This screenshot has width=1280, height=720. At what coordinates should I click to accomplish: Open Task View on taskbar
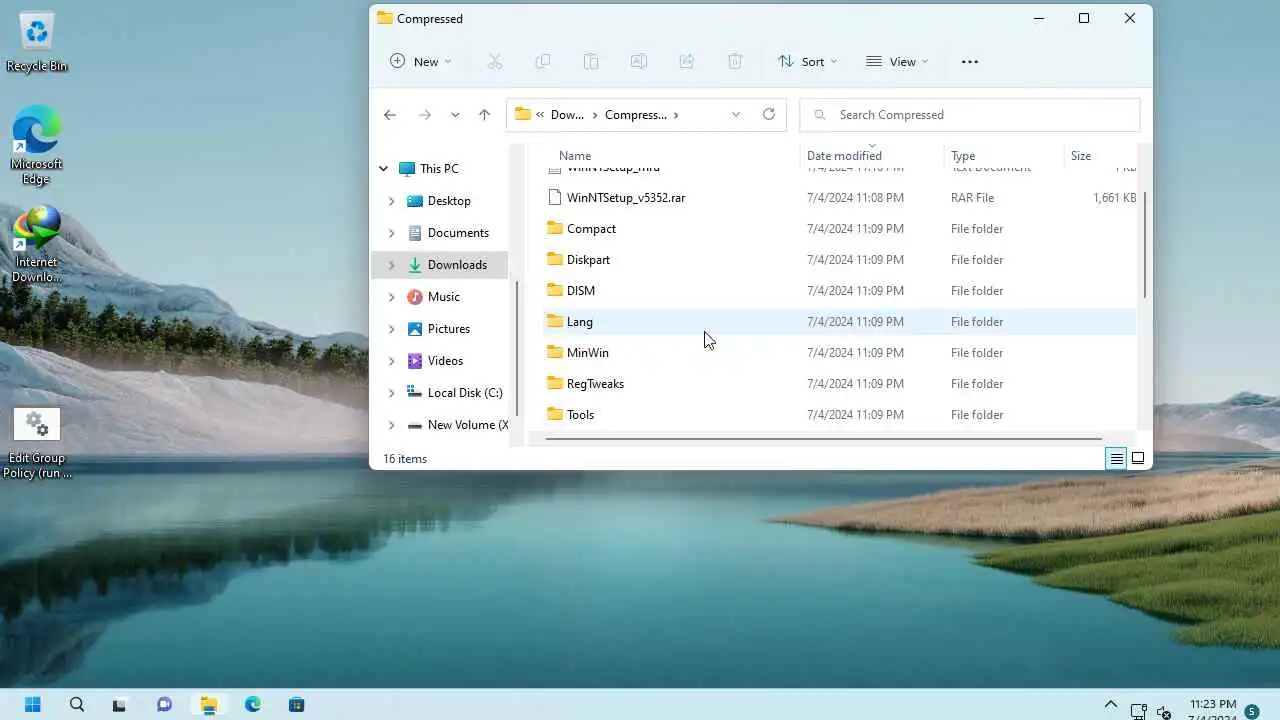[120, 704]
